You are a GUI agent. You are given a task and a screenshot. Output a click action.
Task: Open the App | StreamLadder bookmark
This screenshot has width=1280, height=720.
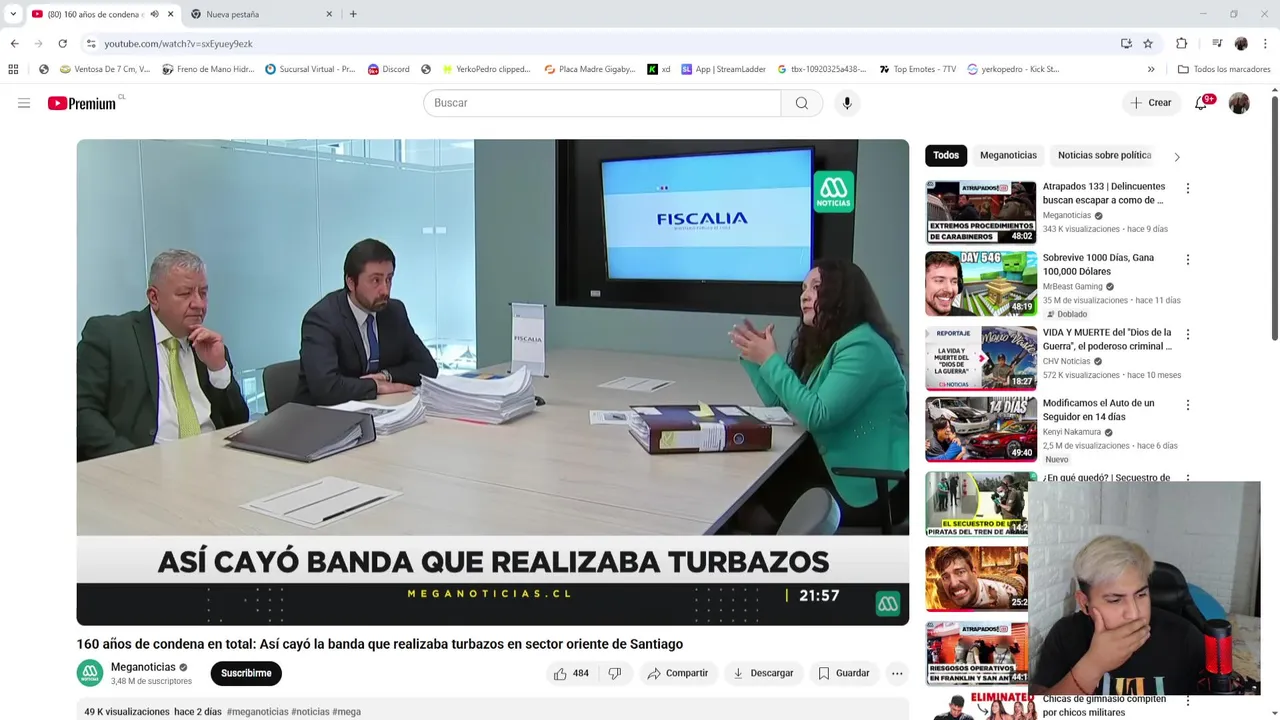(723, 69)
